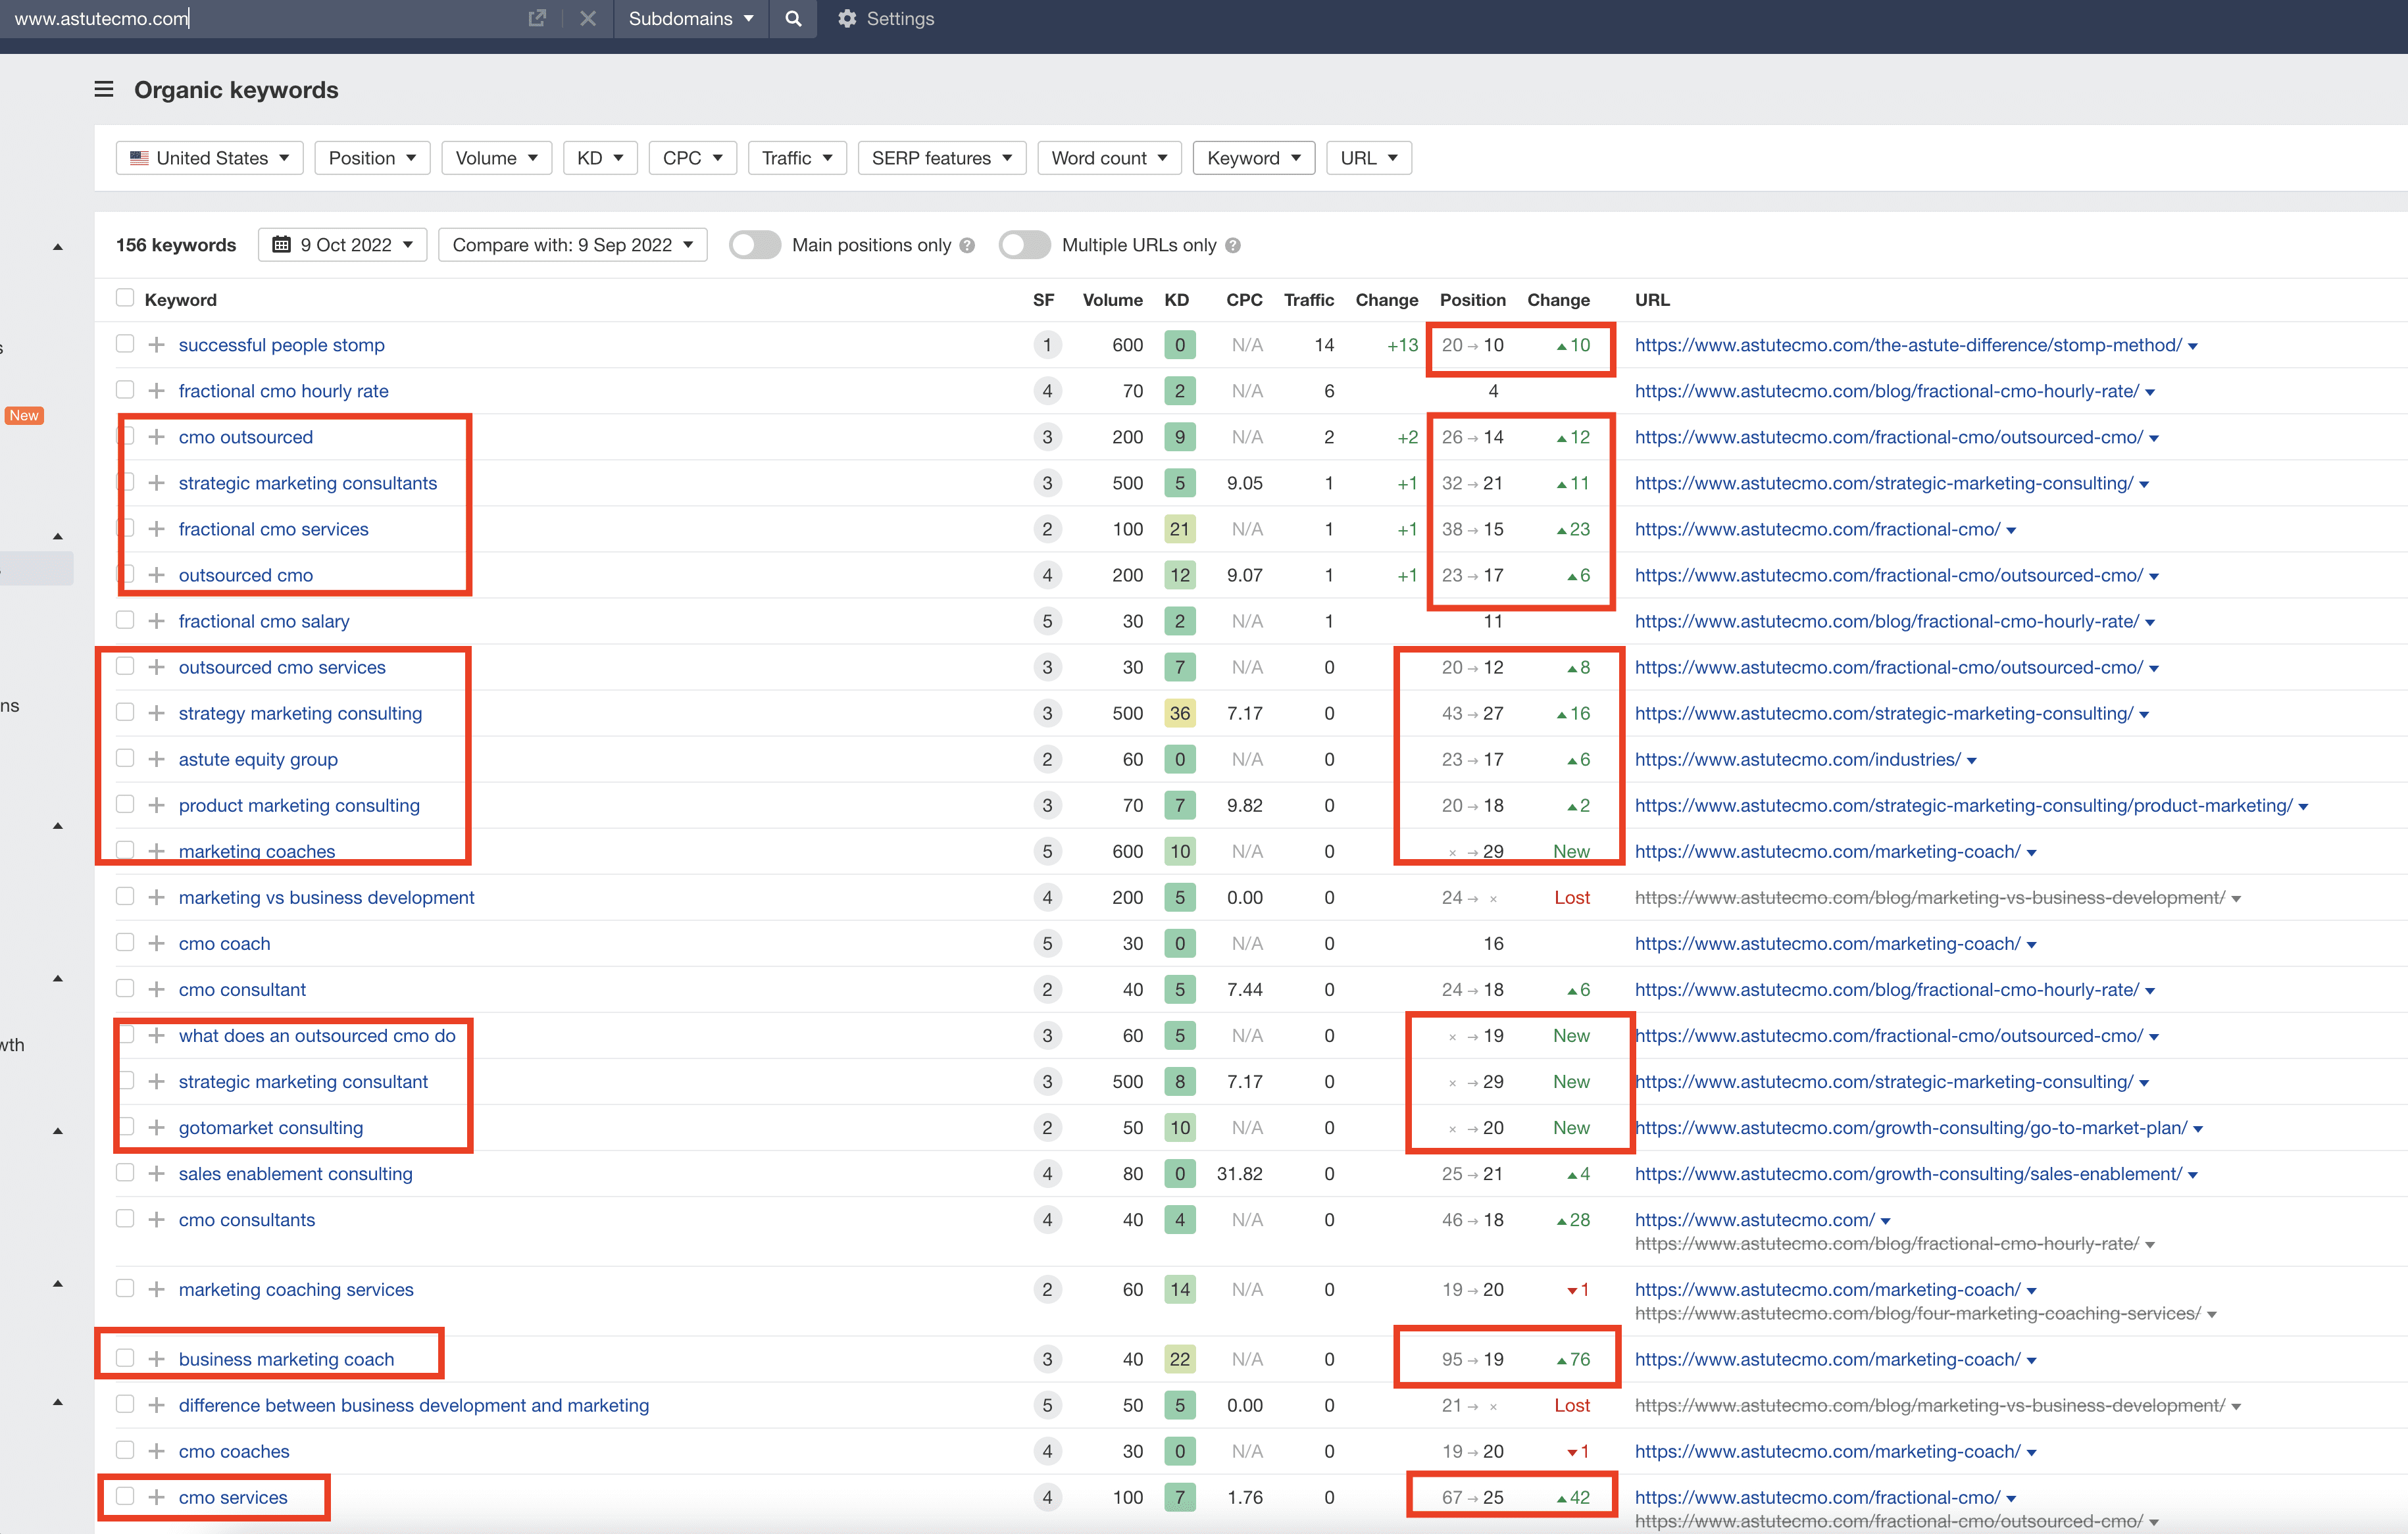The image size is (2408, 1534).
Task: Open the 9 Oct 2022 date picker
Action: [343, 245]
